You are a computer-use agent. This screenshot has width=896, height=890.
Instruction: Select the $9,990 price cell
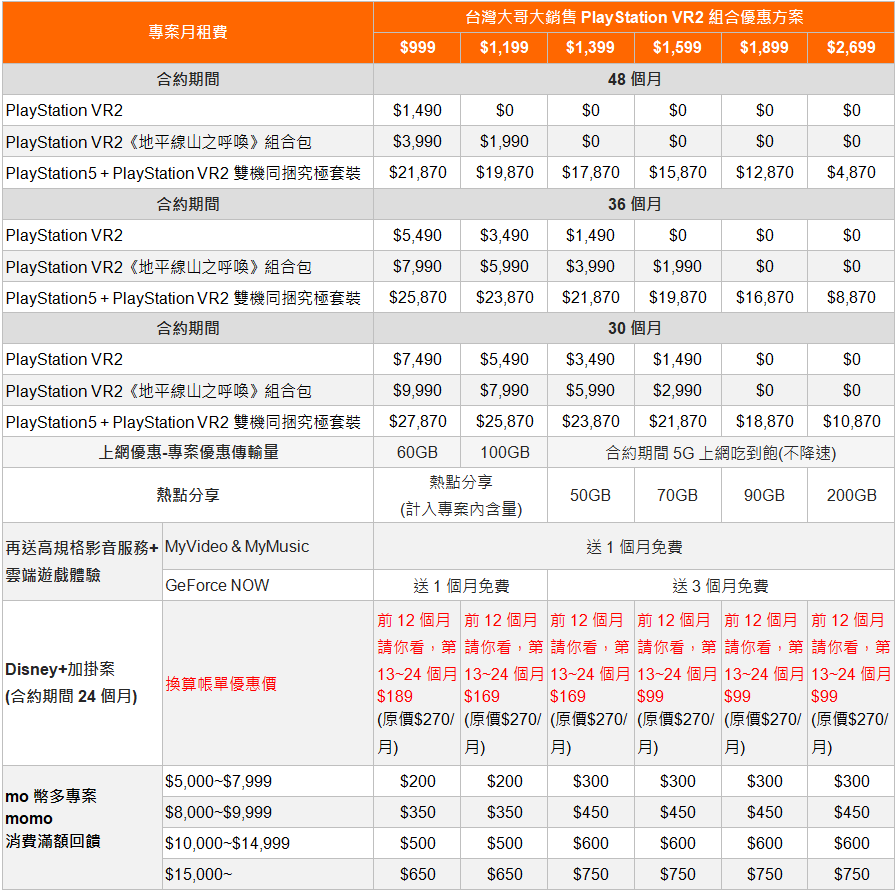point(417,391)
